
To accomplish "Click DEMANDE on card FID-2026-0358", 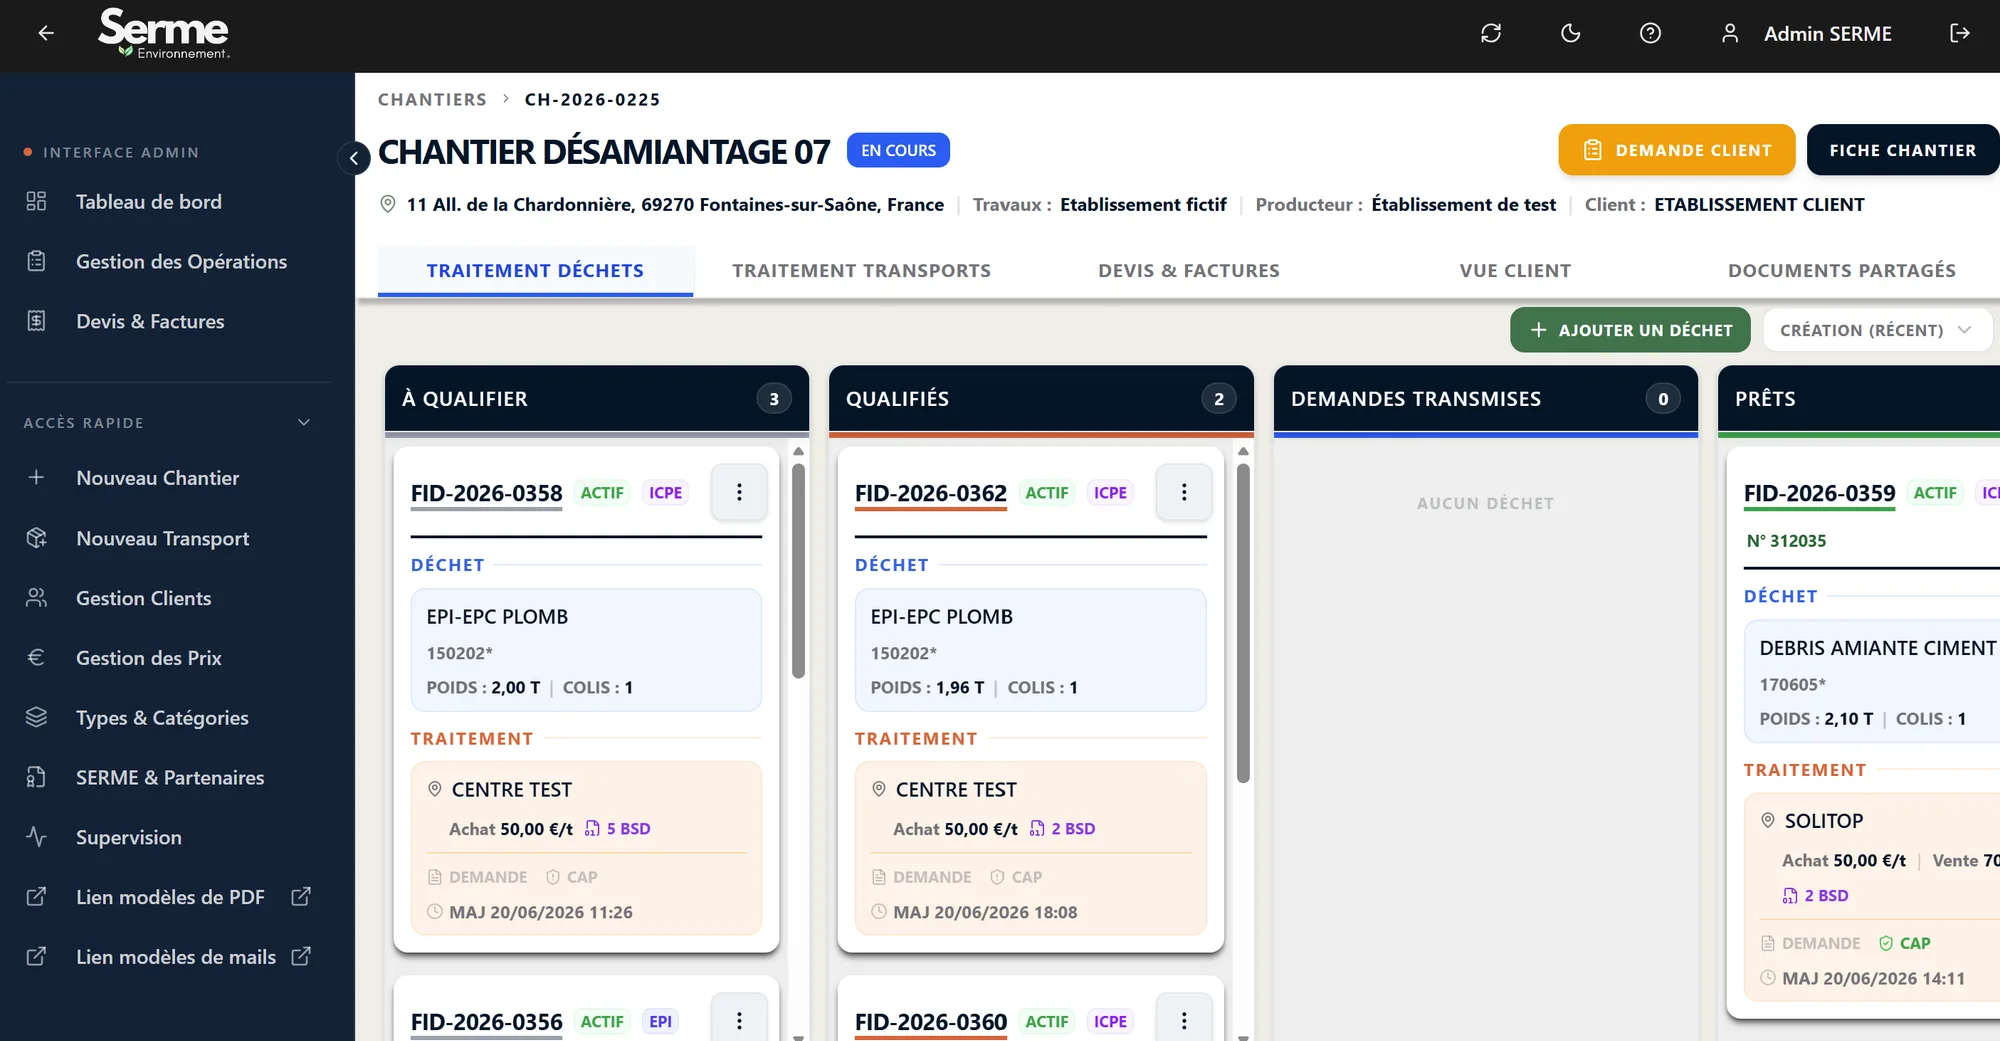I will point(478,877).
